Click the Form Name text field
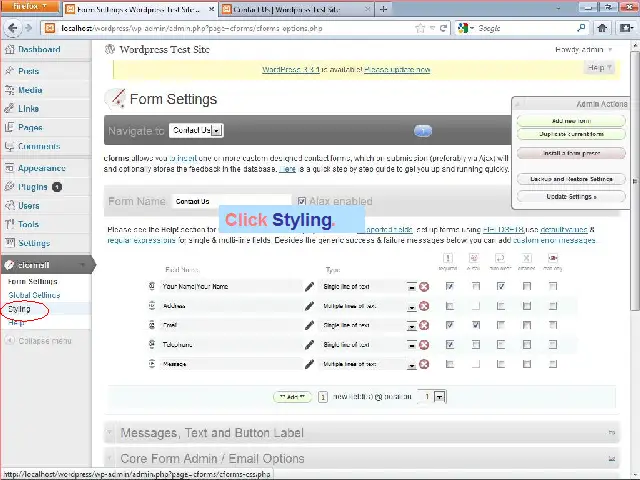Viewport: 640px width, 480px height. point(232,202)
